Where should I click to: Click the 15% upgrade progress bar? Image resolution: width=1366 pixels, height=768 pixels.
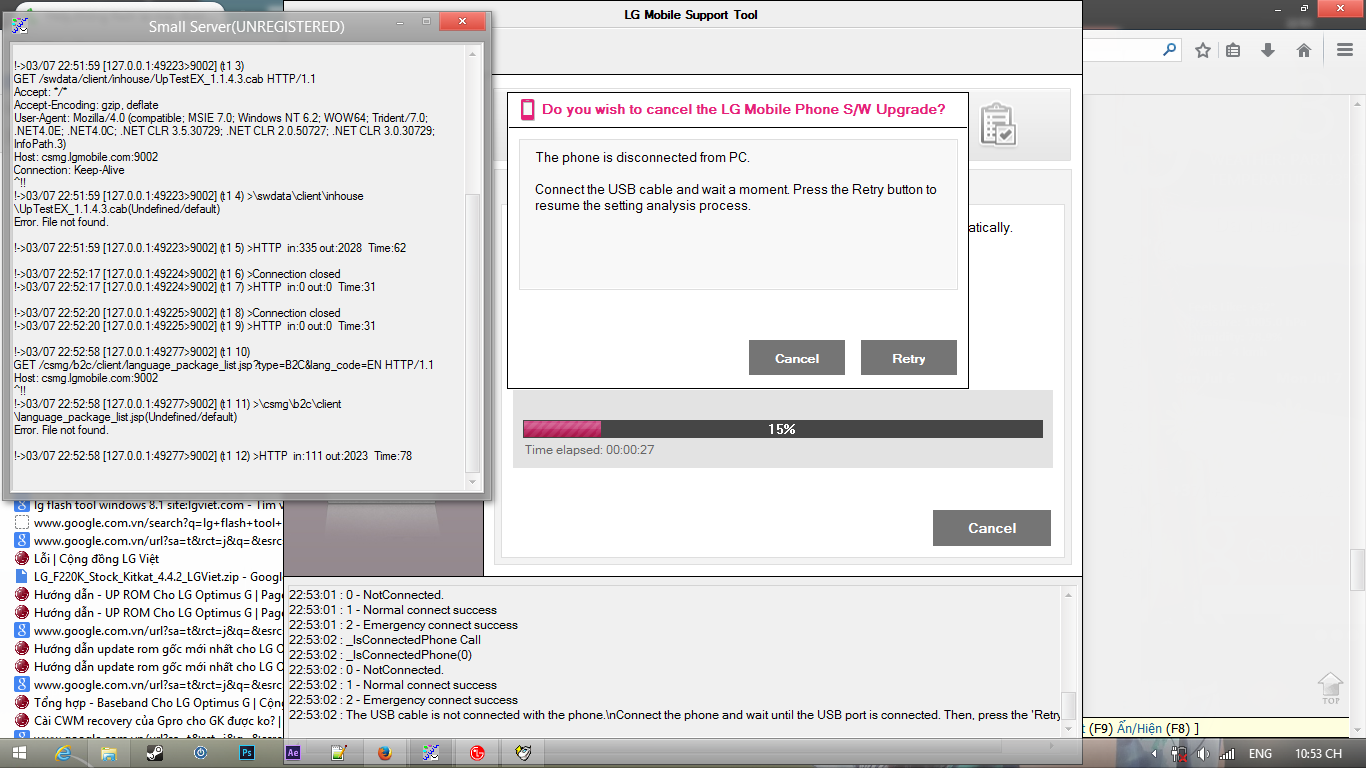[x=782, y=429]
